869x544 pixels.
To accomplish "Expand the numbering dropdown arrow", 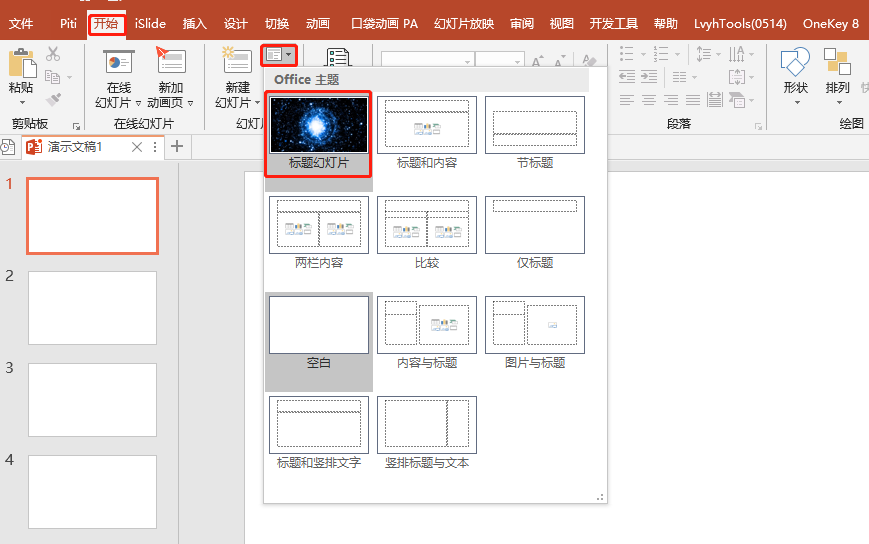I will click(677, 54).
